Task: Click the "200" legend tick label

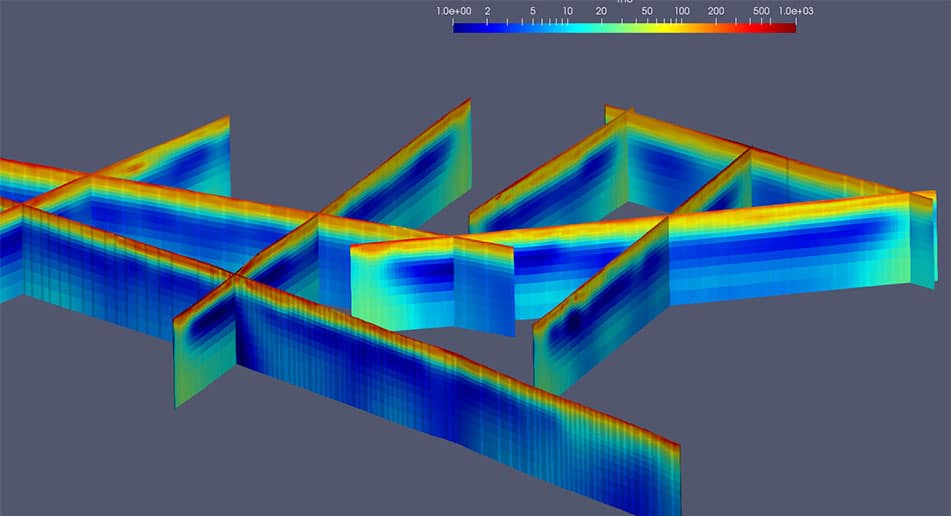Action: 716,11
